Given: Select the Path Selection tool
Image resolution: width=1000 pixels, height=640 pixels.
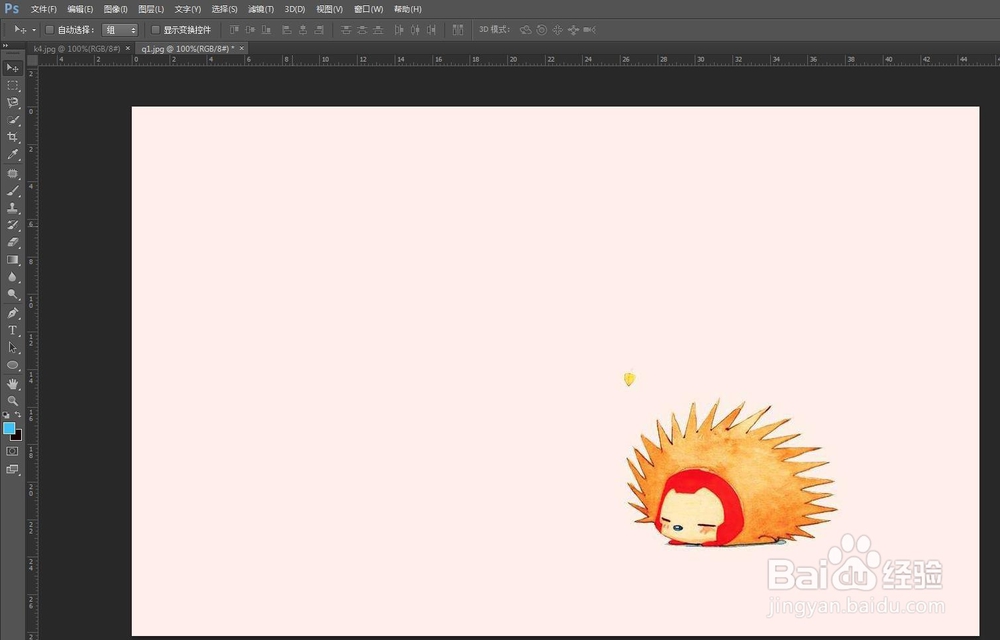Looking at the screenshot, I should click(x=12, y=347).
